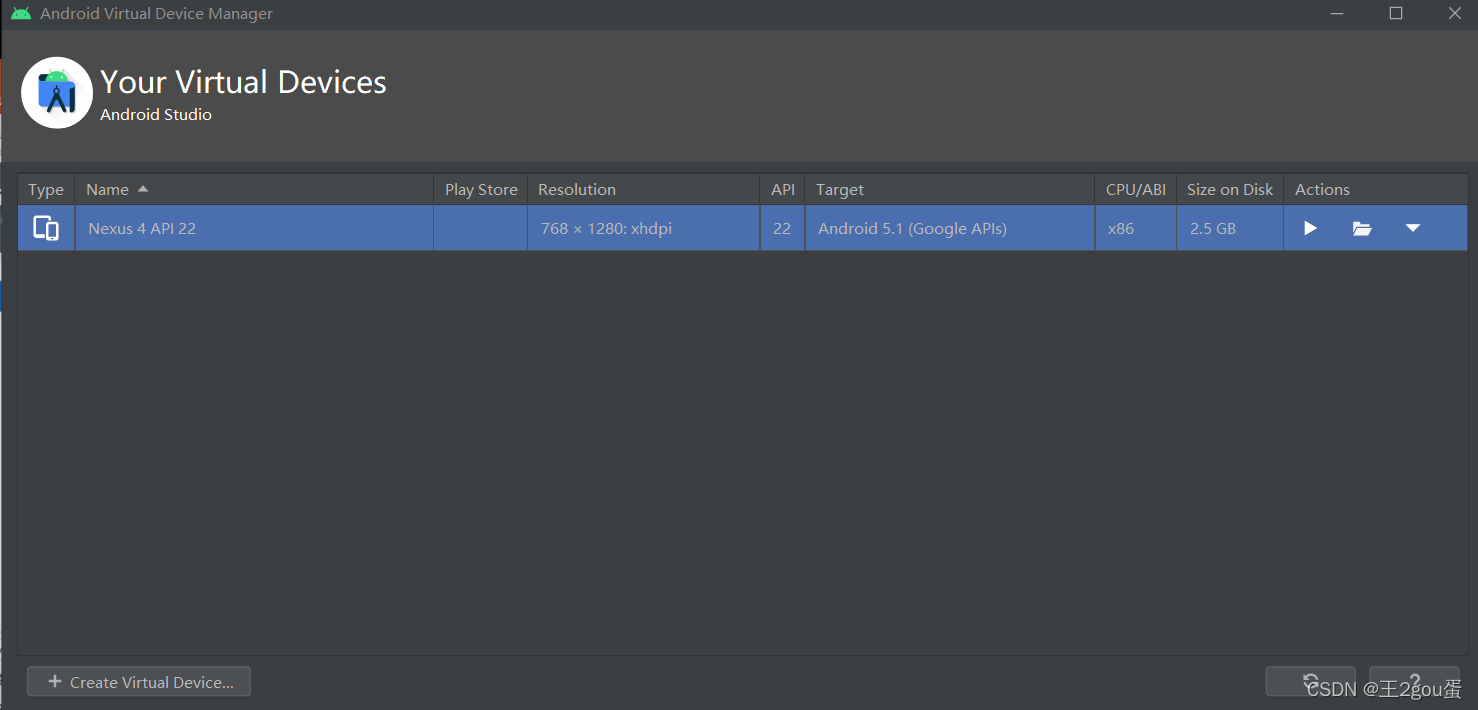Click the CPU/ABI column header
The height and width of the screenshot is (710, 1478).
[1136, 189]
